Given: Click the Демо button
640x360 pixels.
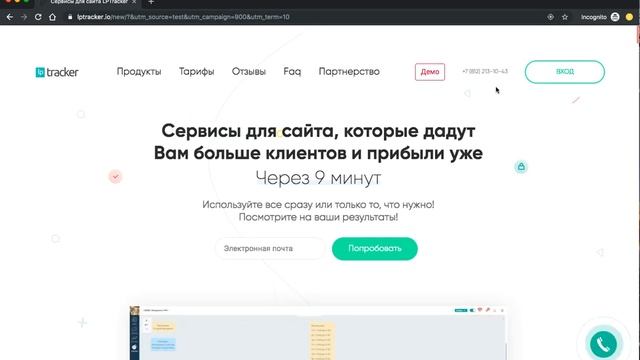Looking at the screenshot, I should 430,72.
